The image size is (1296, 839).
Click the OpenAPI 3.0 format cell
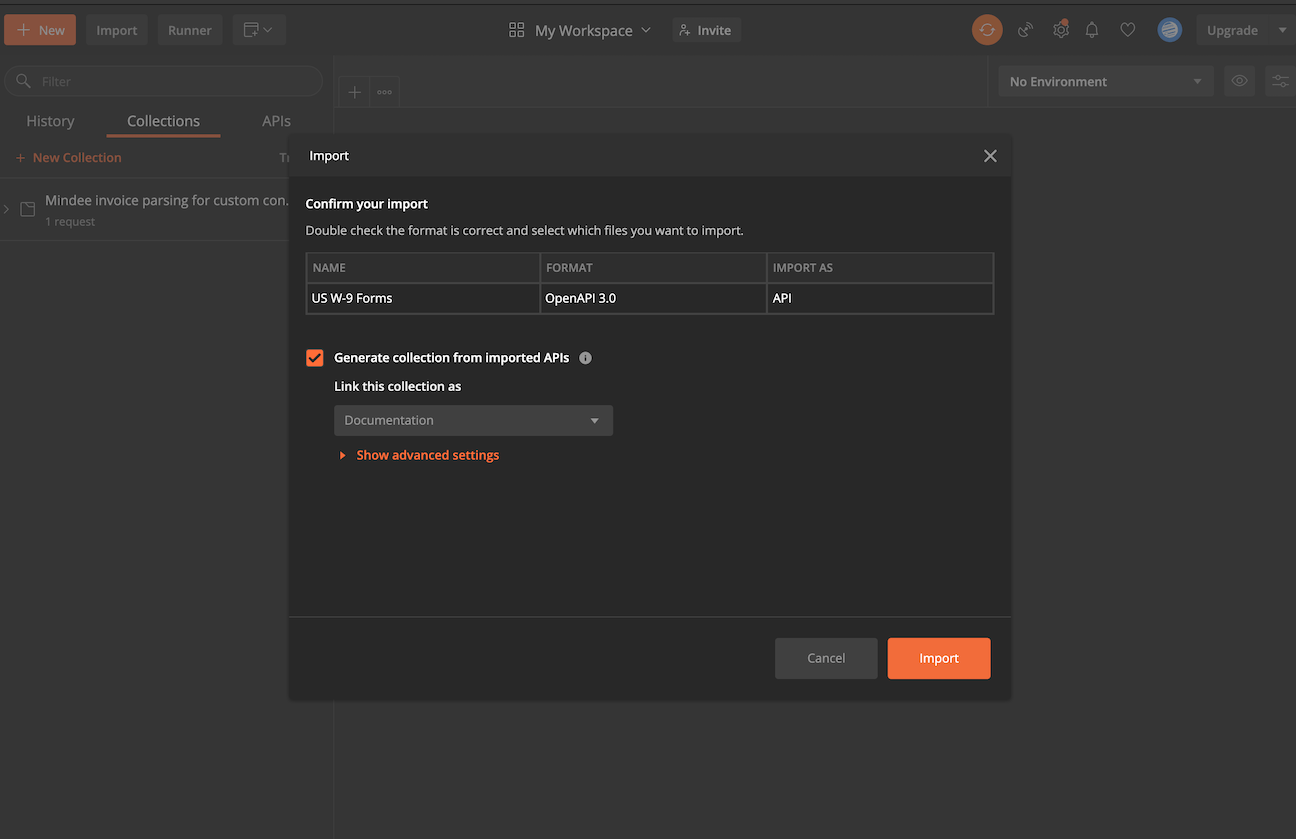(654, 298)
